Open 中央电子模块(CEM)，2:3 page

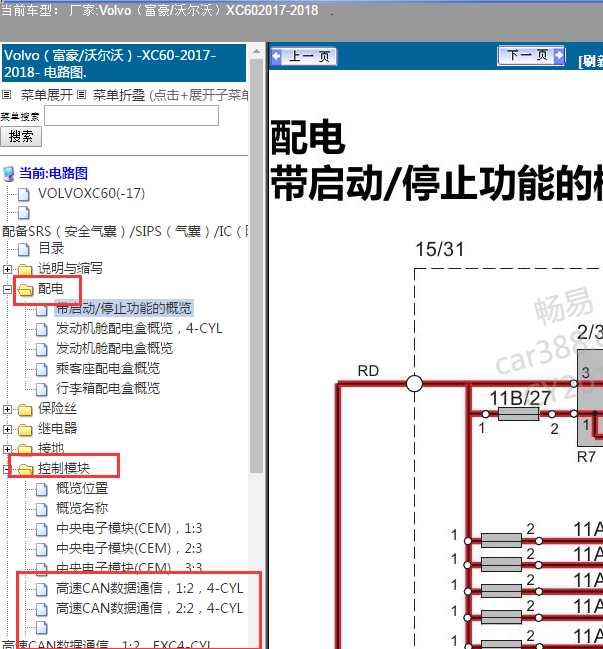tap(129, 548)
